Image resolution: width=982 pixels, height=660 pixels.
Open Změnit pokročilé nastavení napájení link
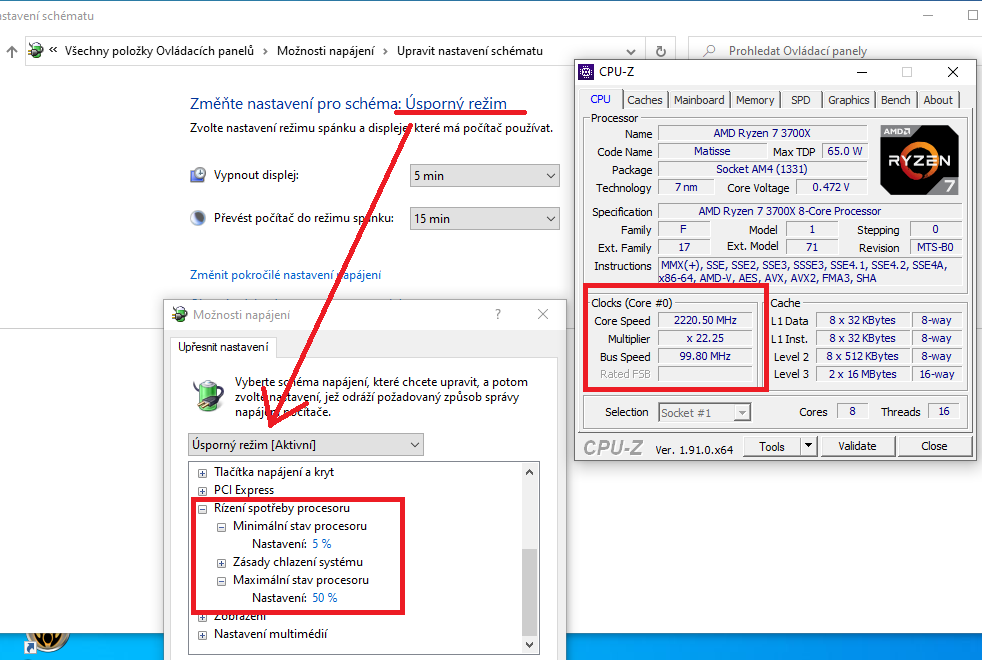point(286,275)
